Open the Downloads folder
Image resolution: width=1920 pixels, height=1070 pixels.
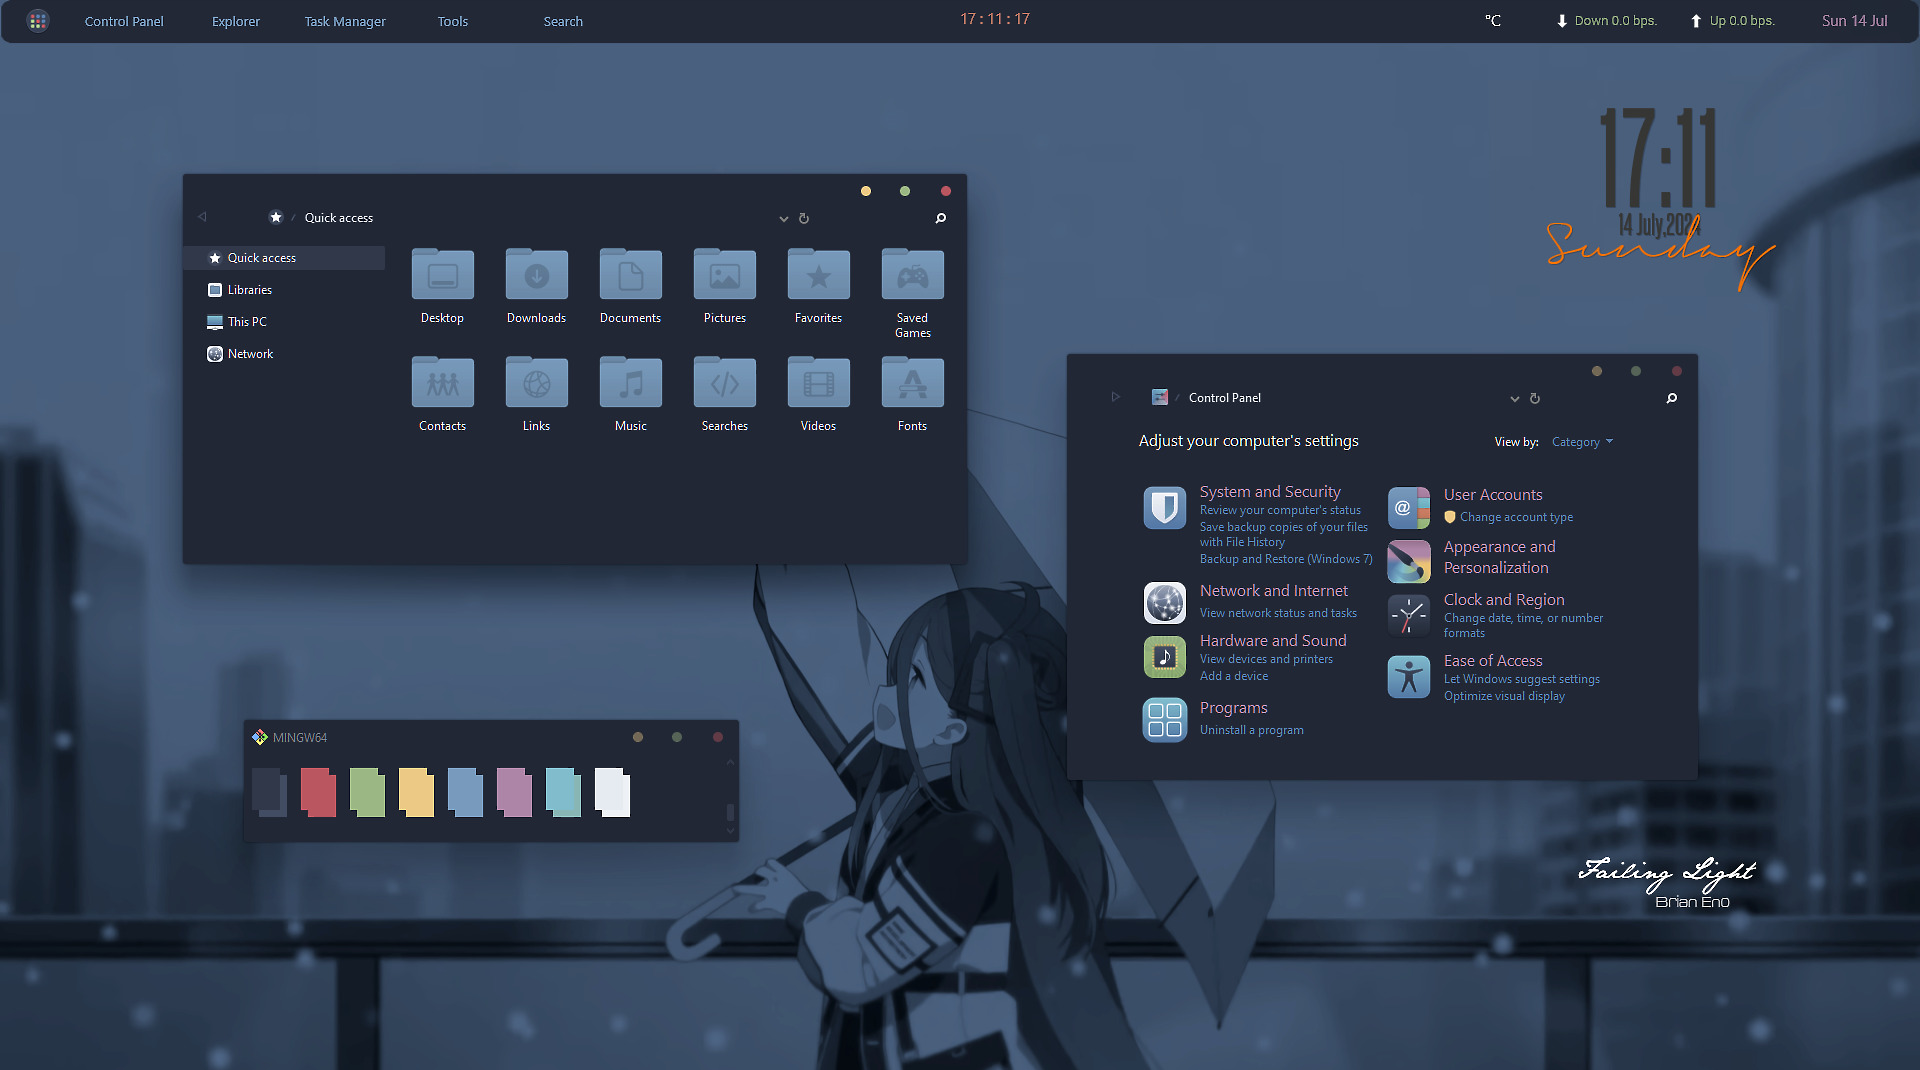[536, 273]
